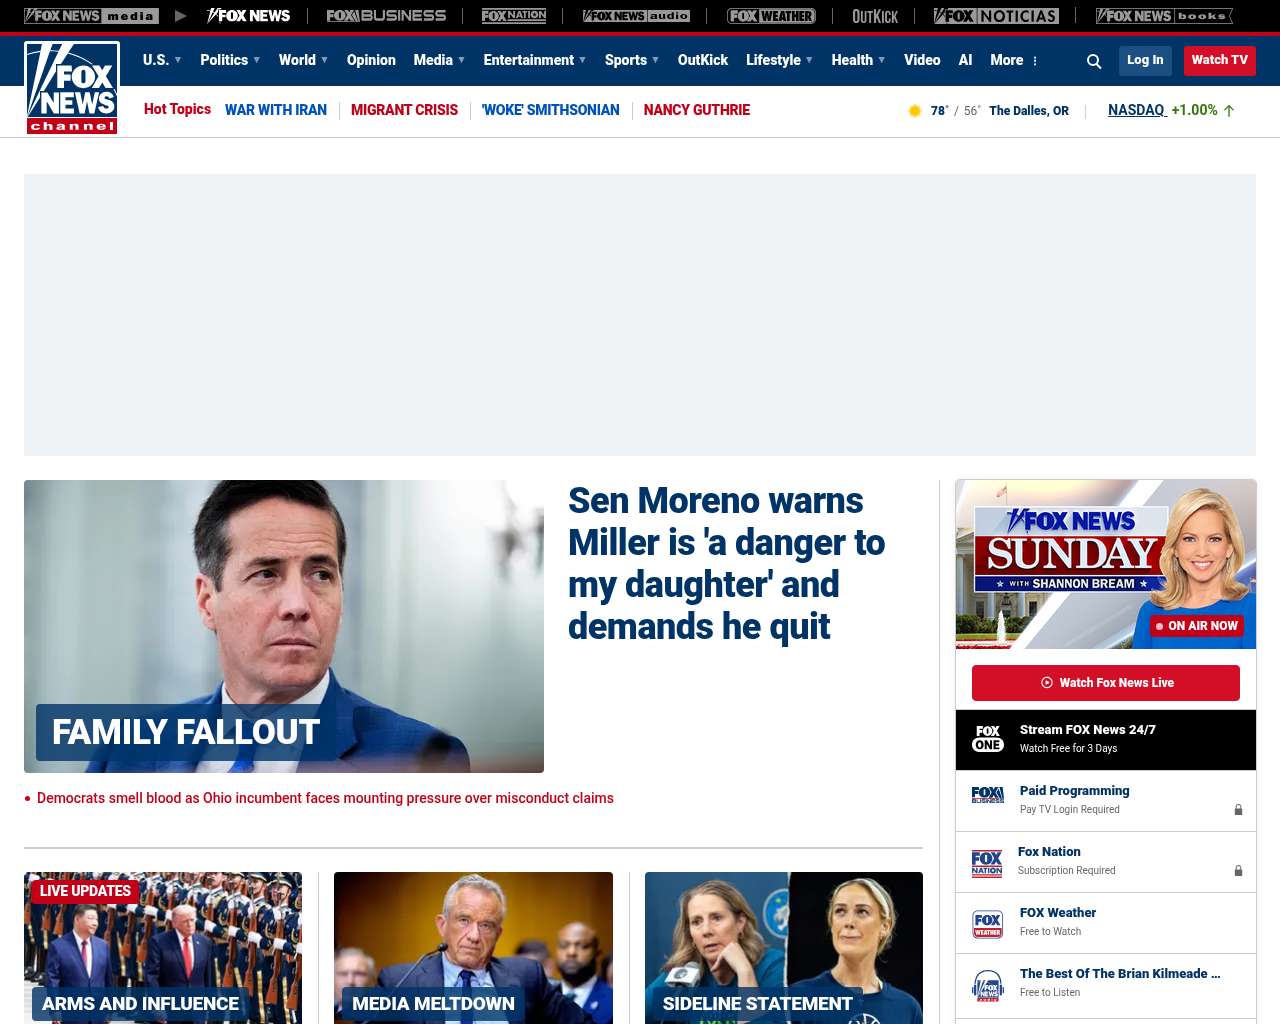
Task: Click the Watch Fox News Live button
Action: coord(1106,683)
